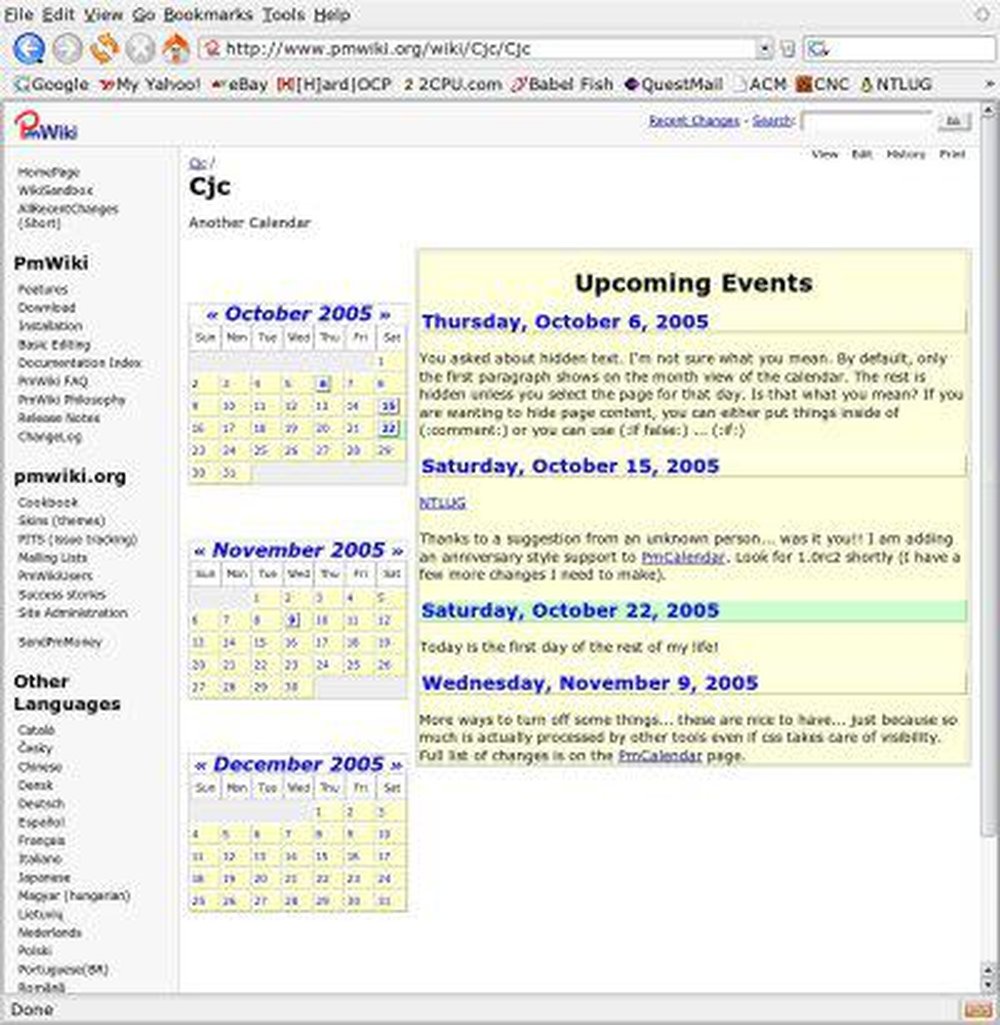This screenshot has width=1000, height=1025.
Task: Open the Wednesday, November 9, 2005 heading
Action: point(590,683)
